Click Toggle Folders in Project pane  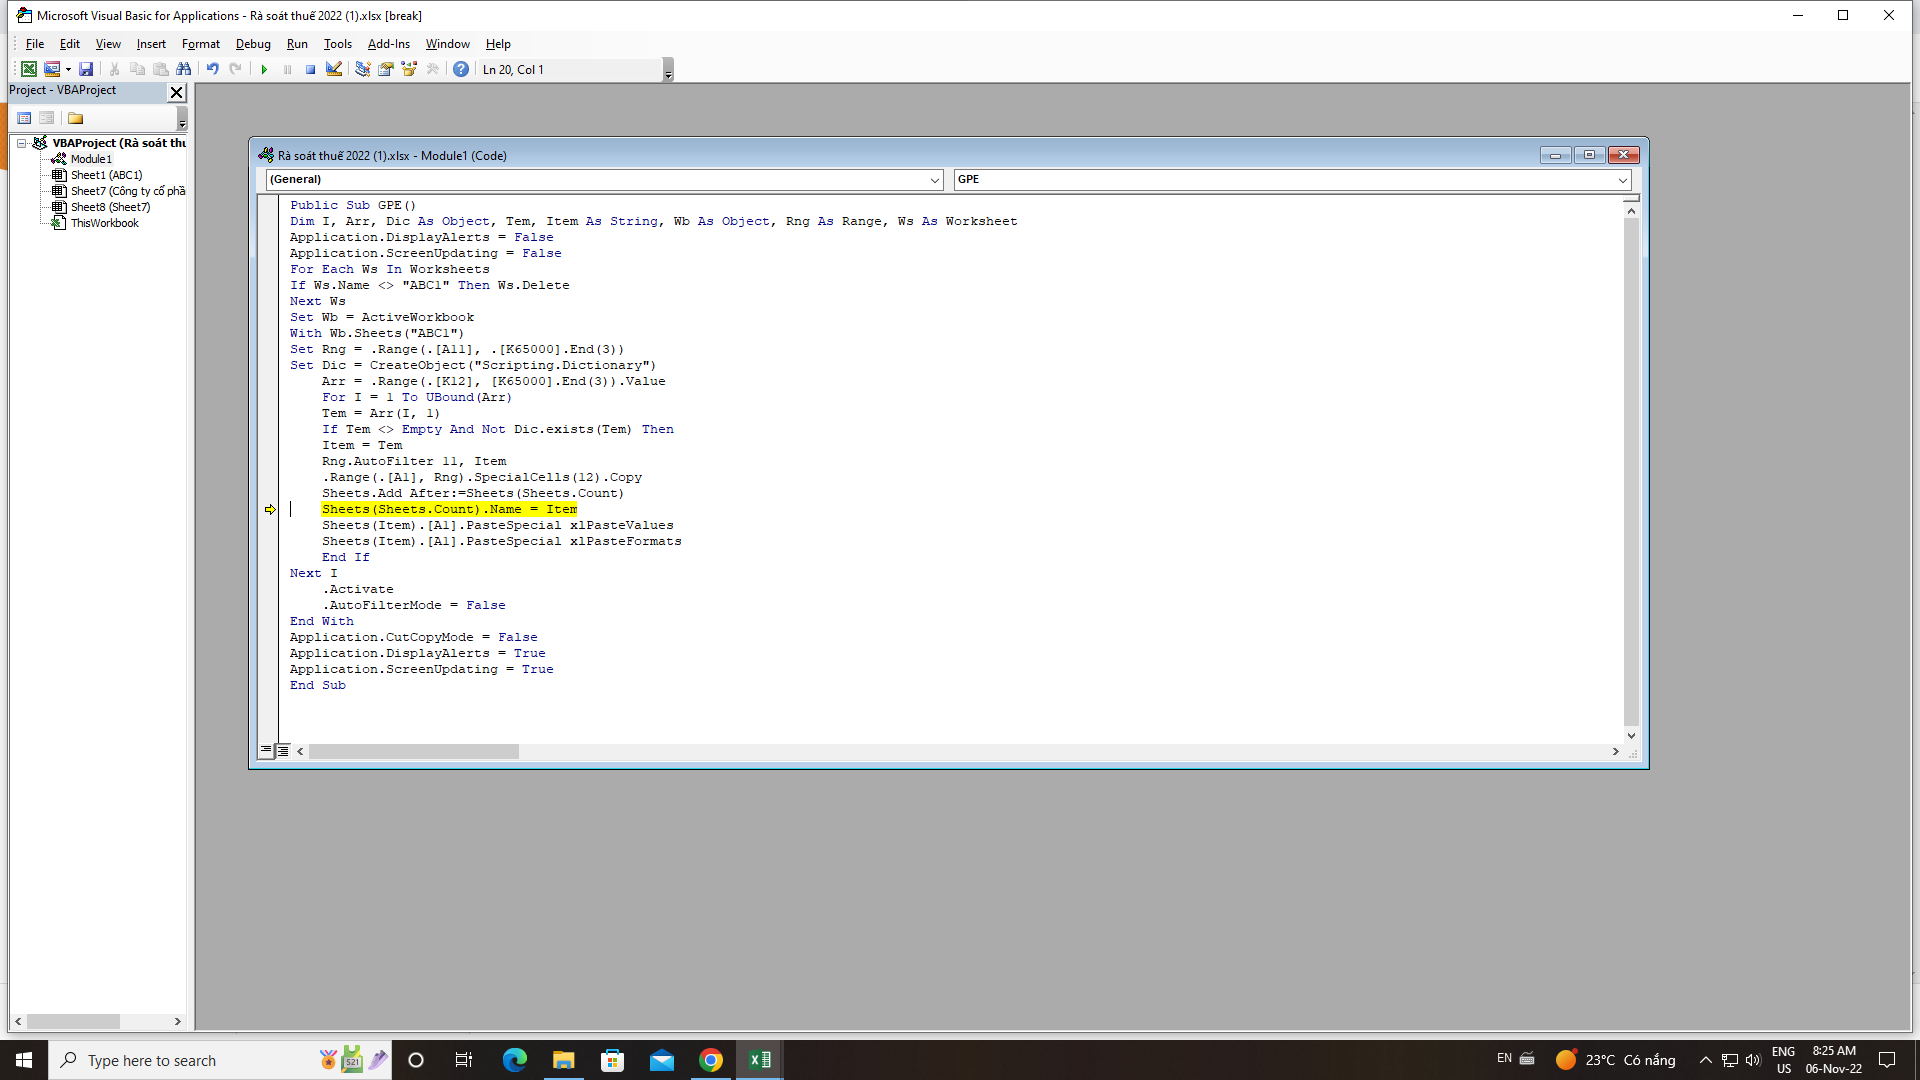point(75,118)
